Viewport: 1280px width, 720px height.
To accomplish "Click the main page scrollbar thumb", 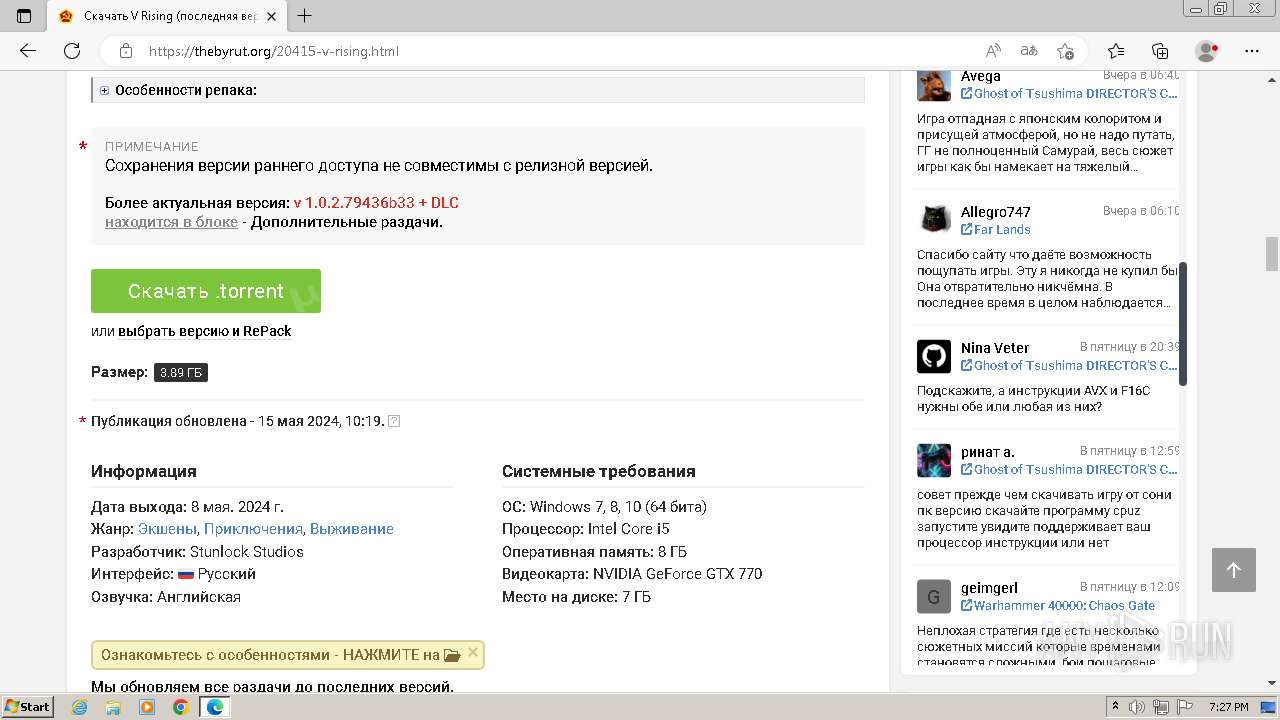I will (1272, 254).
